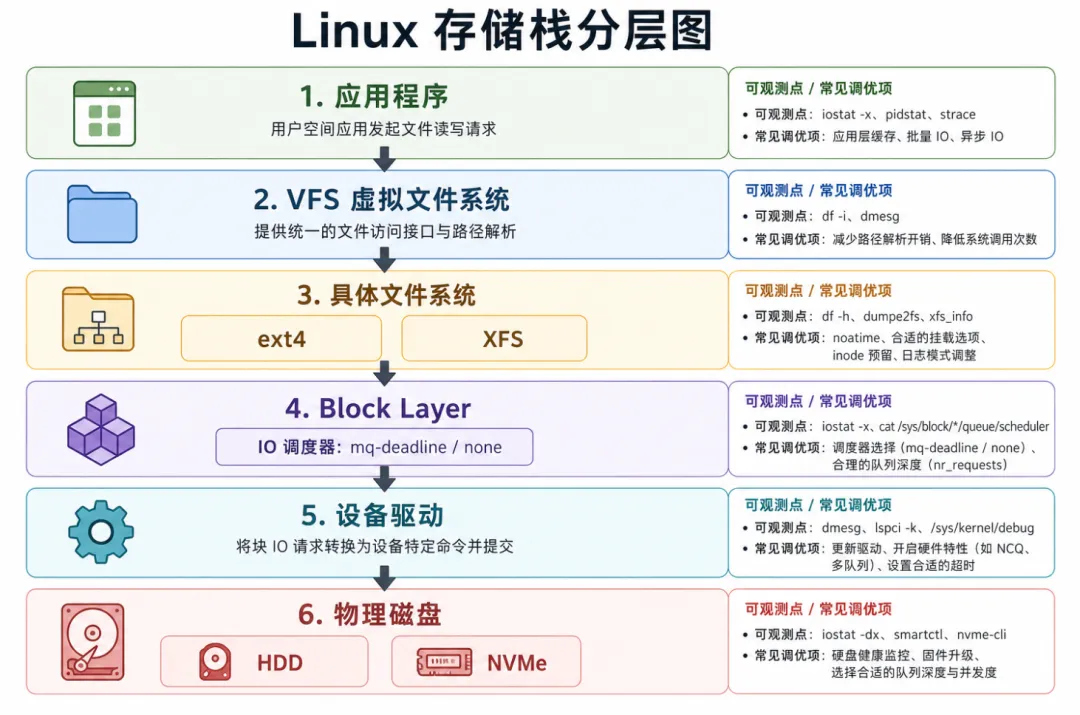Viewport: 1080px width, 715px height.
Task: Click the HDD box
Action: (264, 661)
